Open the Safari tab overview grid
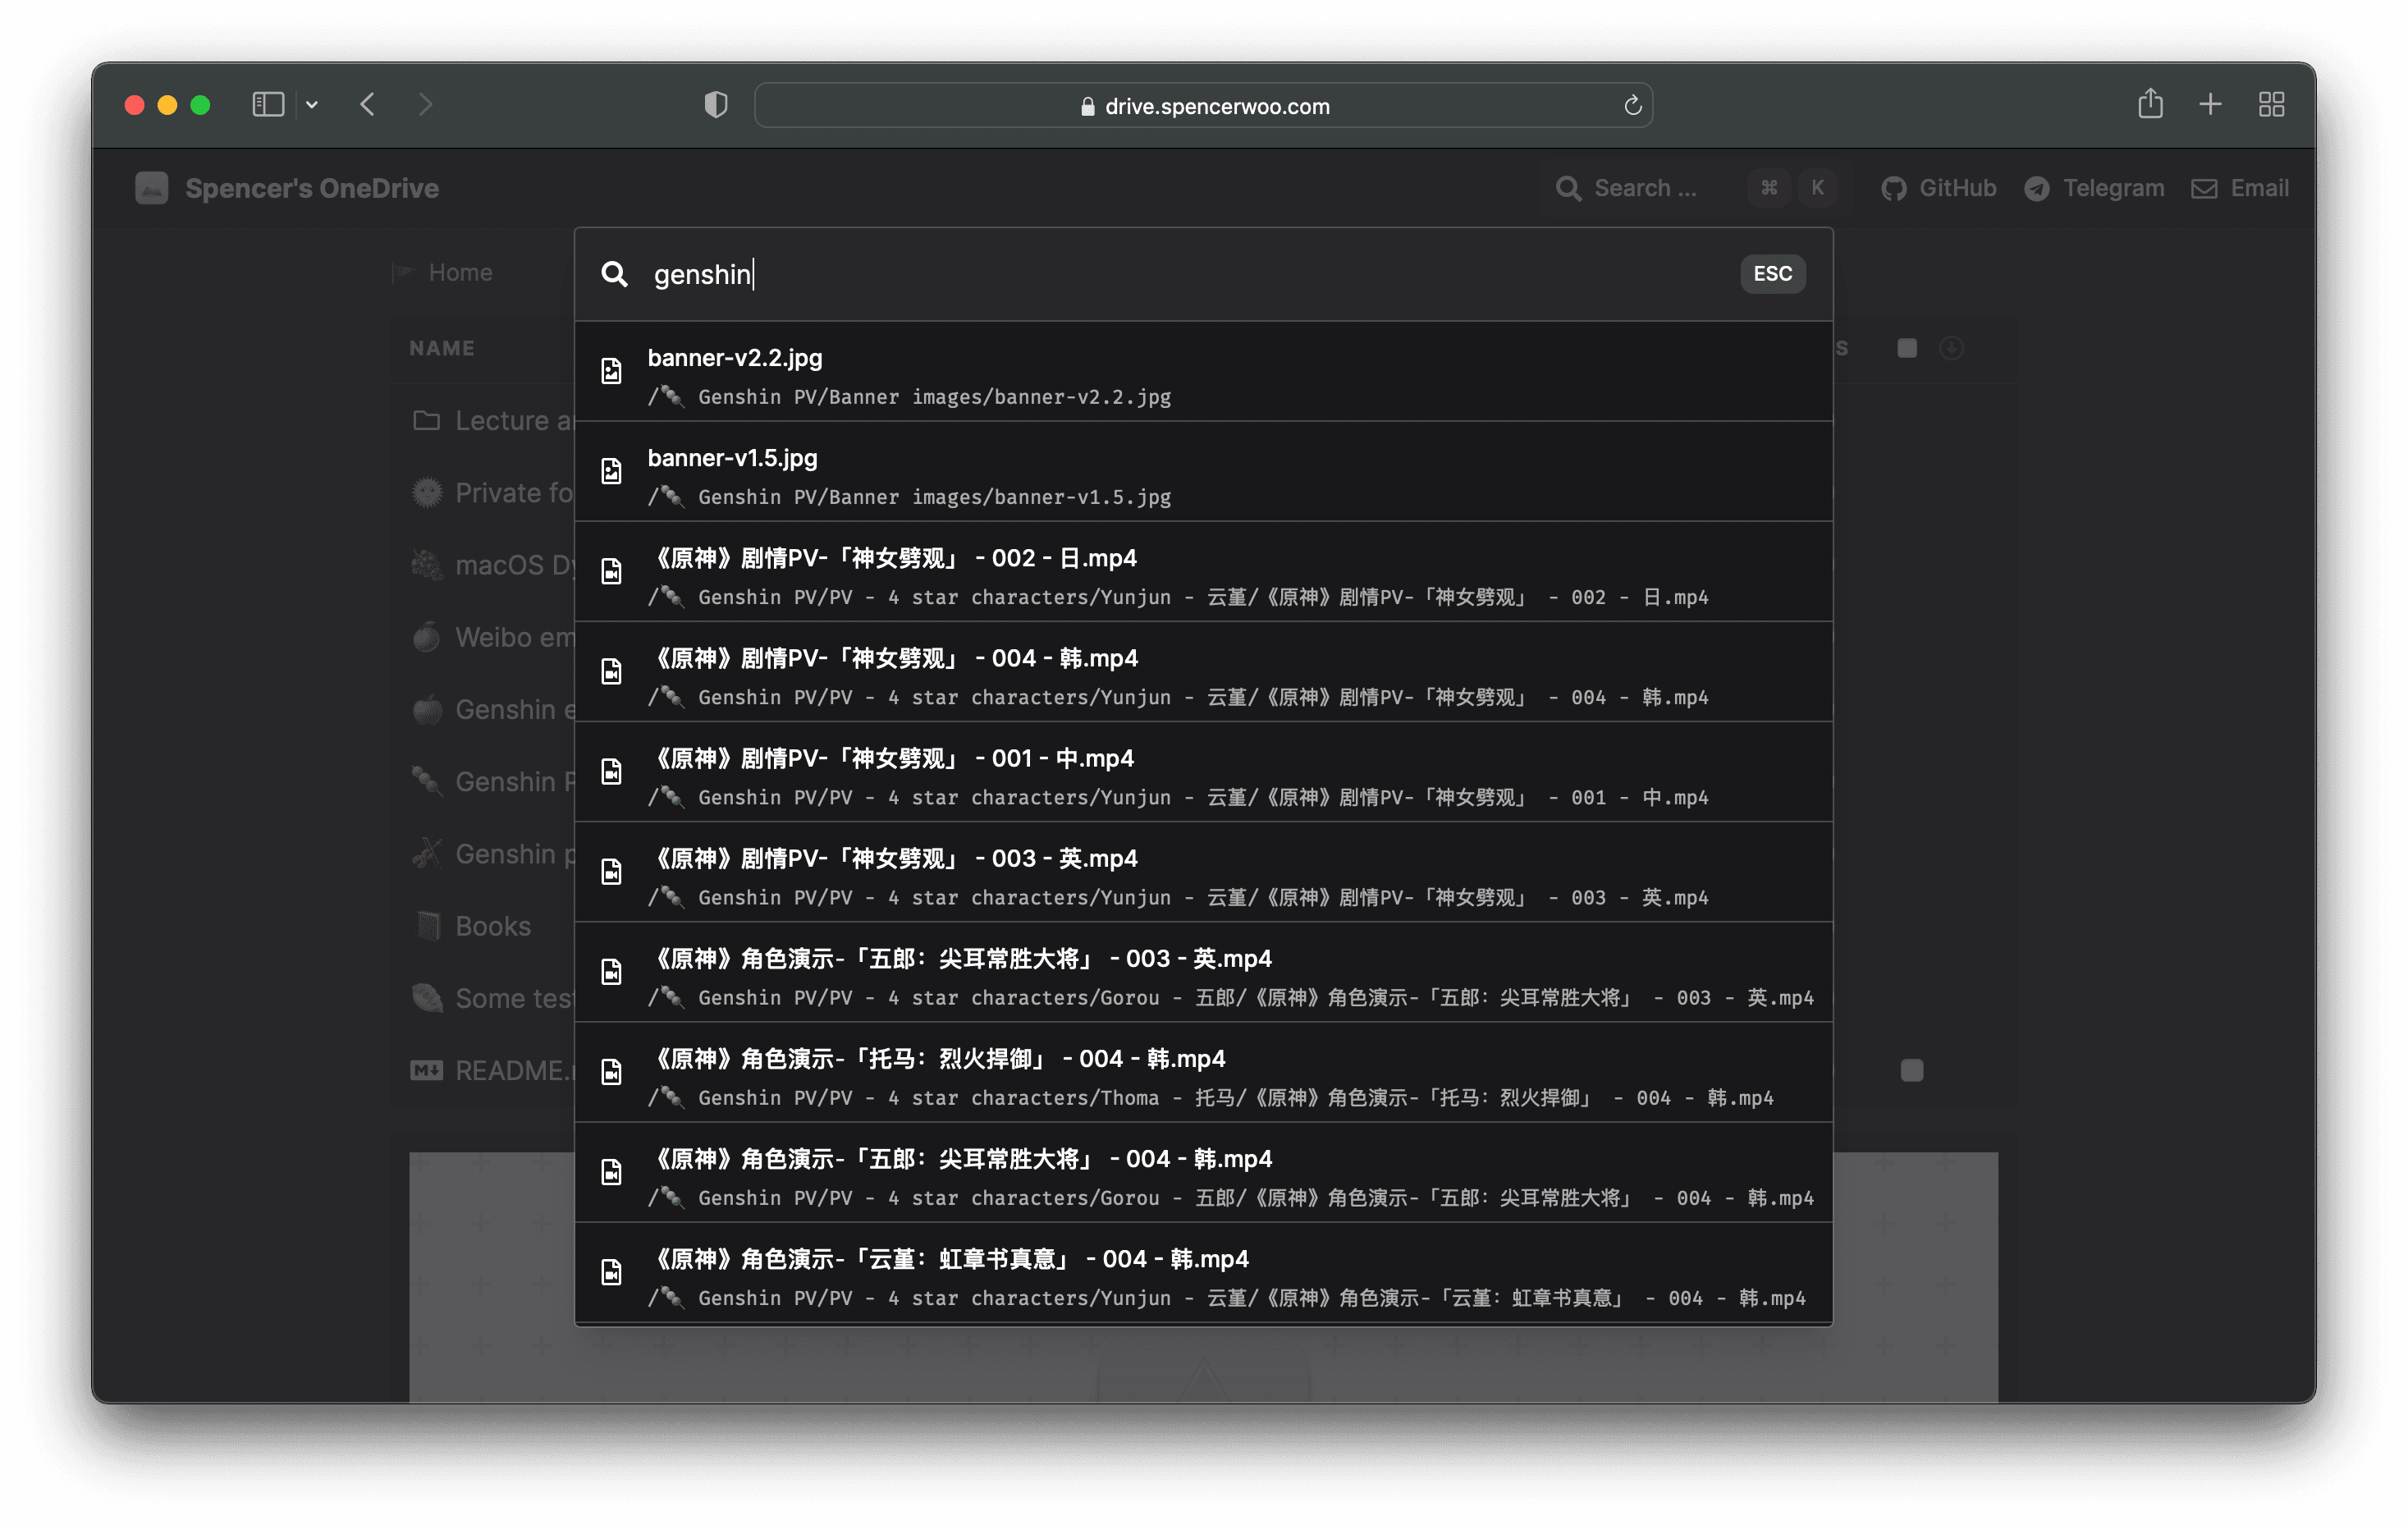Viewport: 2408px width, 1525px height. click(2271, 104)
